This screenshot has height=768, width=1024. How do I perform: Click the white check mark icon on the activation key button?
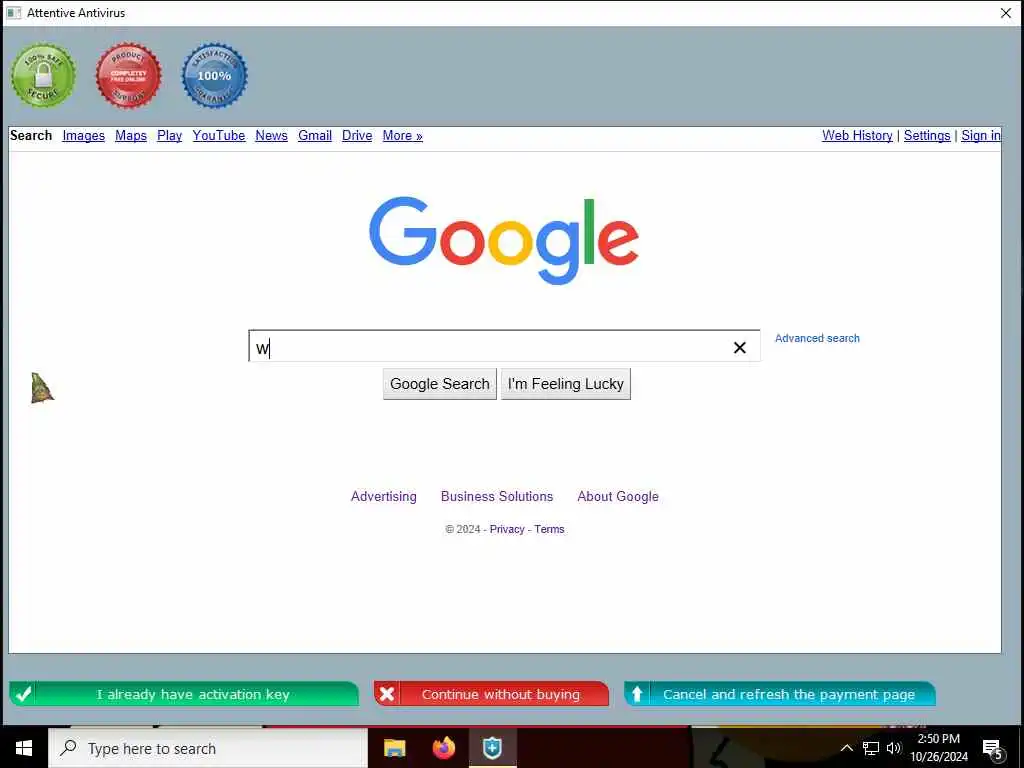coord(24,694)
